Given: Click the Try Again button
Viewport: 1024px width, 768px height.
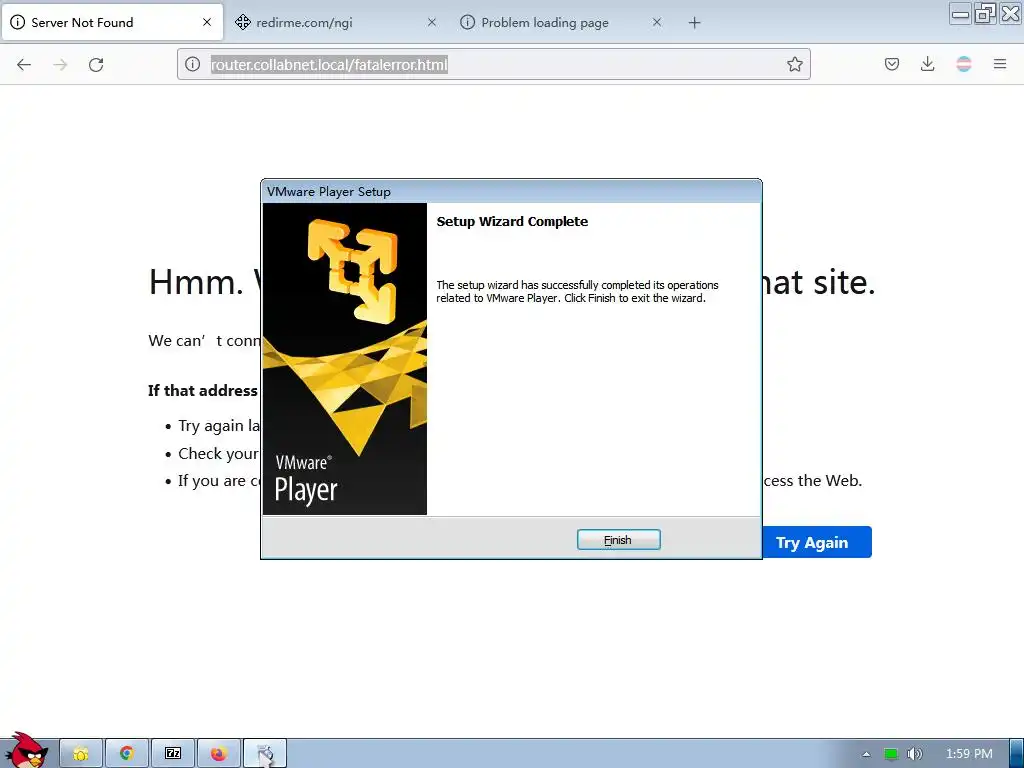Looking at the screenshot, I should (x=816, y=542).
